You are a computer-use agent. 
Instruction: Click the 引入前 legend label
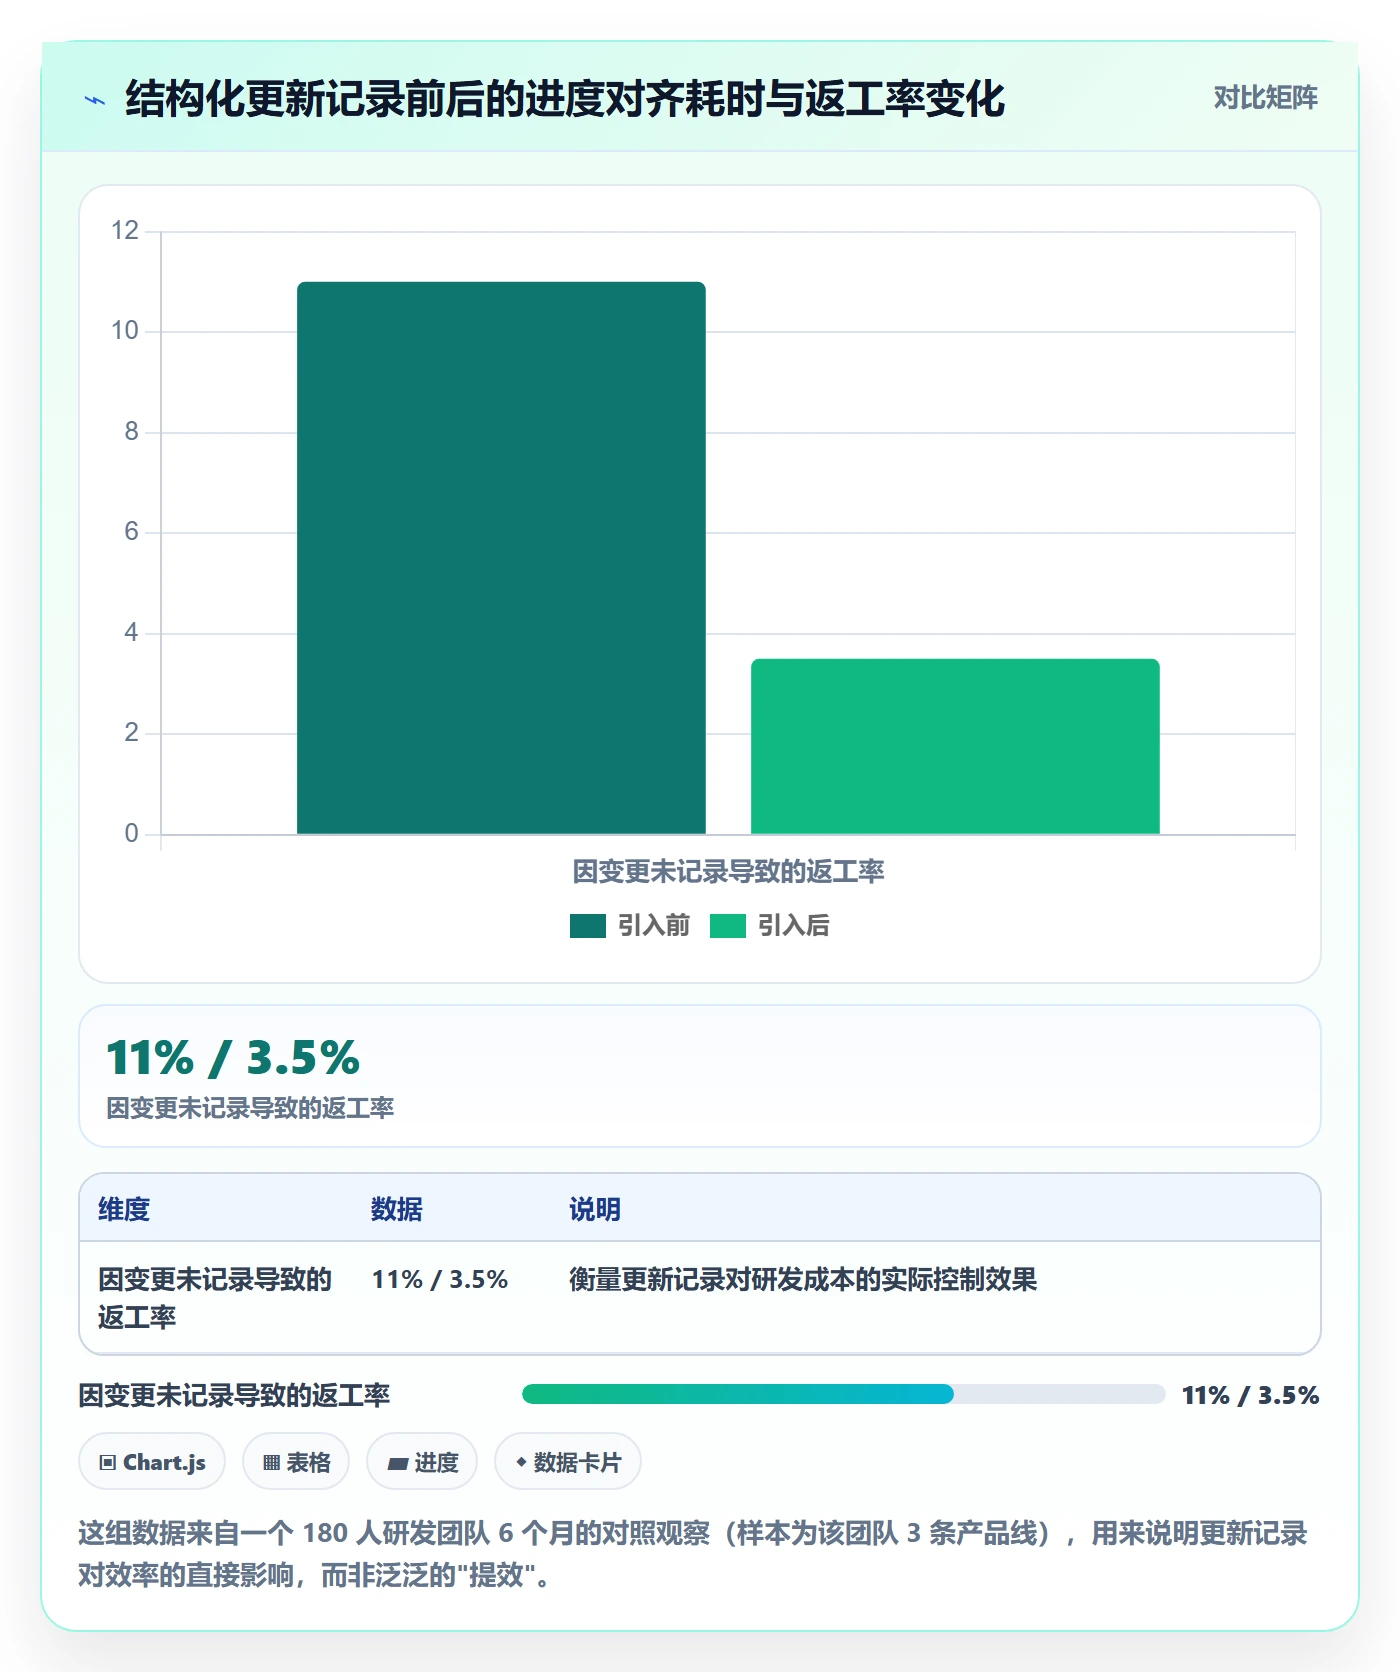(654, 926)
